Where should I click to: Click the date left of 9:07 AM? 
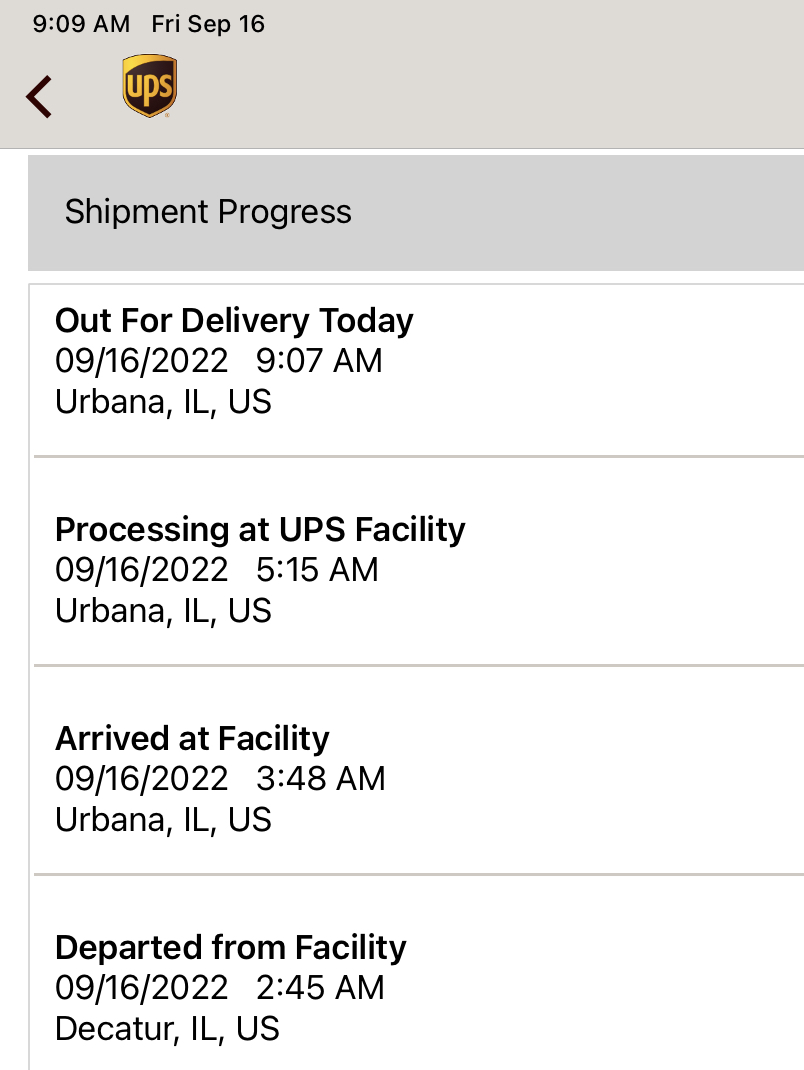(141, 361)
